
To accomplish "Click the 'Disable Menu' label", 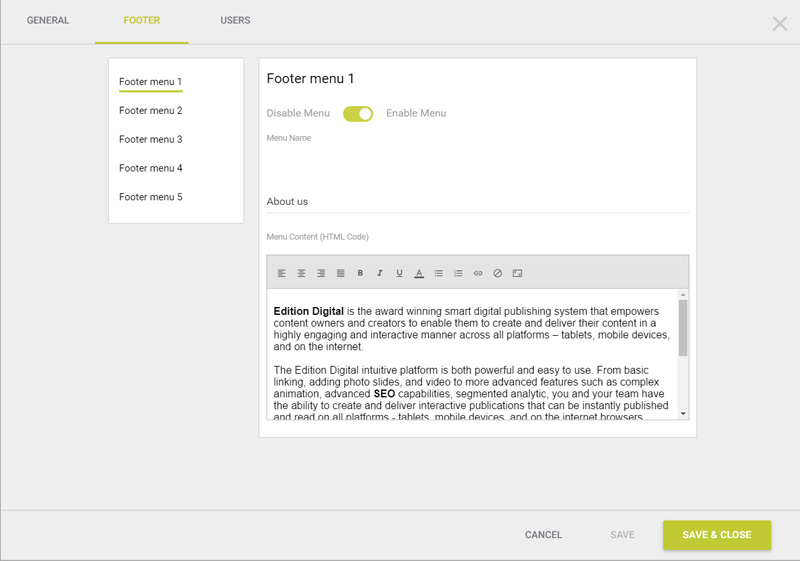I will point(298,113).
